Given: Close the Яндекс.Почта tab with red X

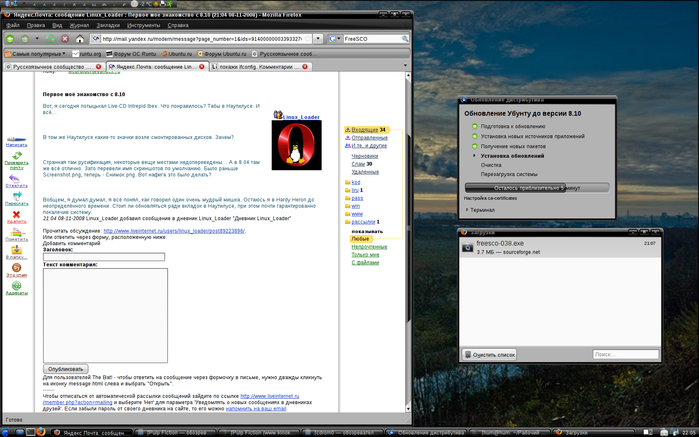Looking at the screenshot, I should 201,67.
